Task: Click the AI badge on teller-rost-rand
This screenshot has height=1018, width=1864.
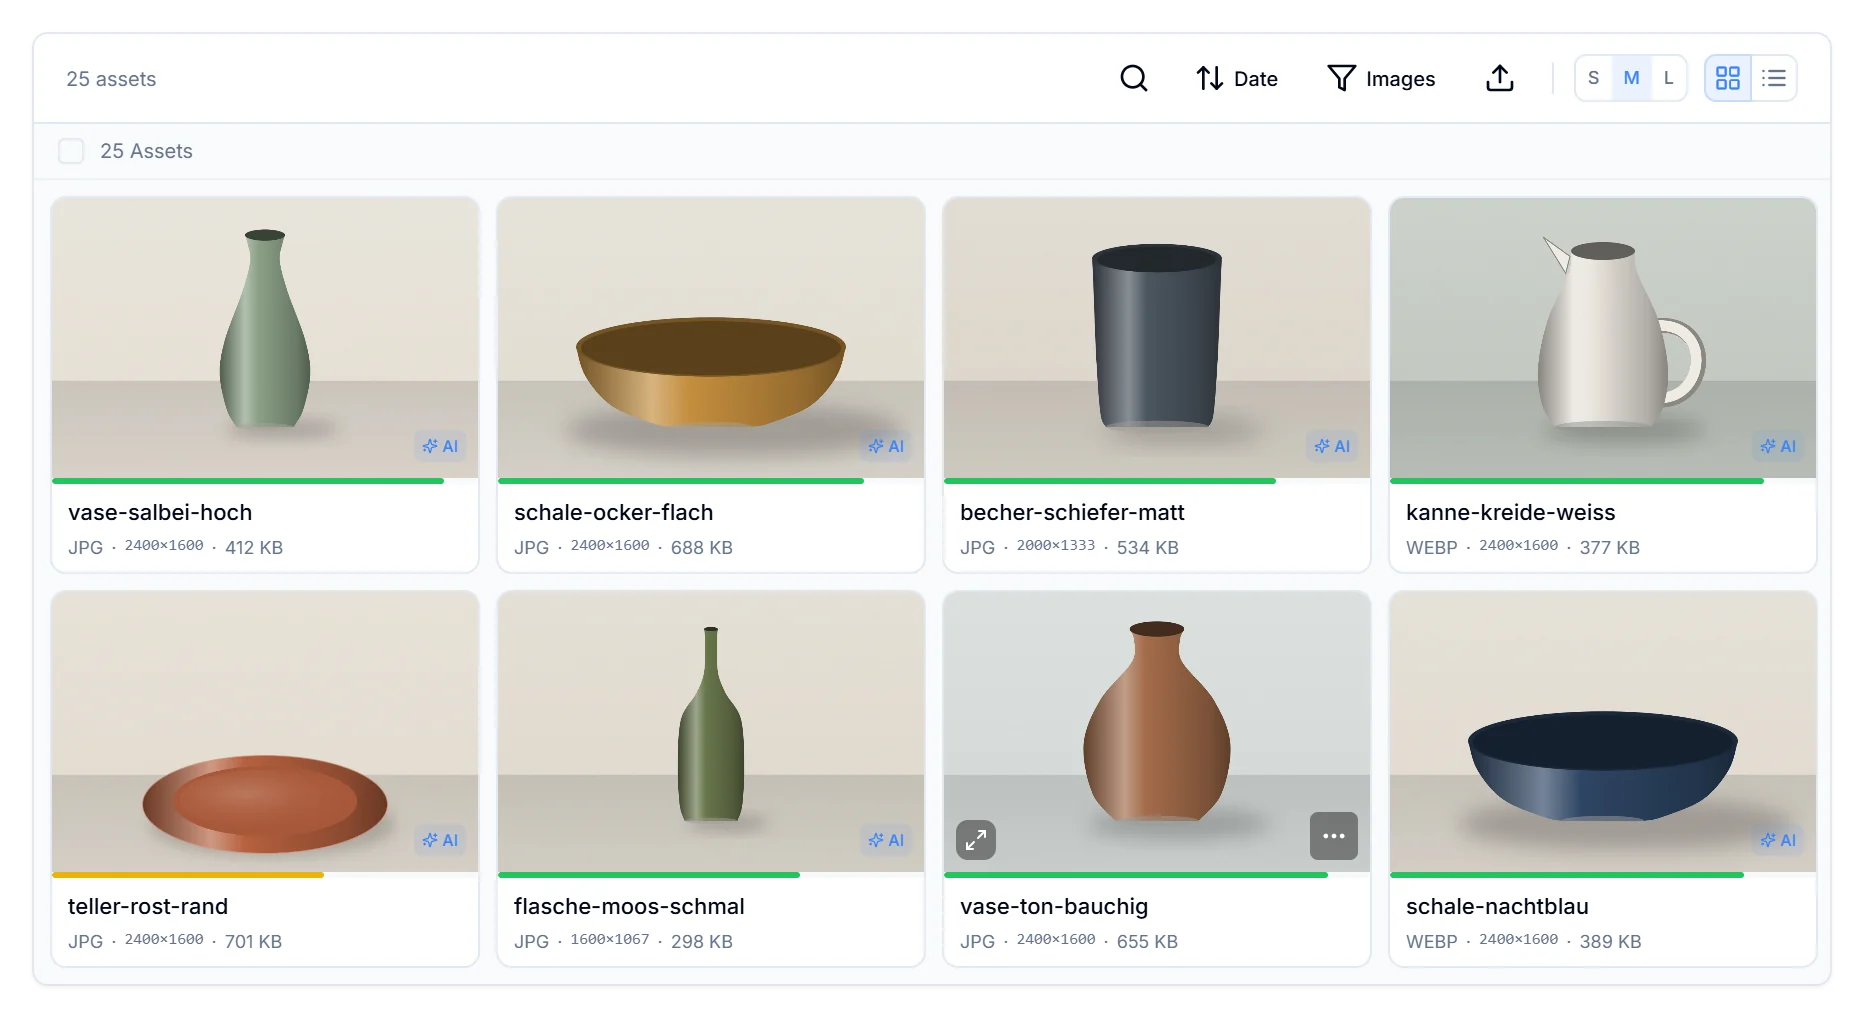Action: pyautogui.click(x=440, y=840)
